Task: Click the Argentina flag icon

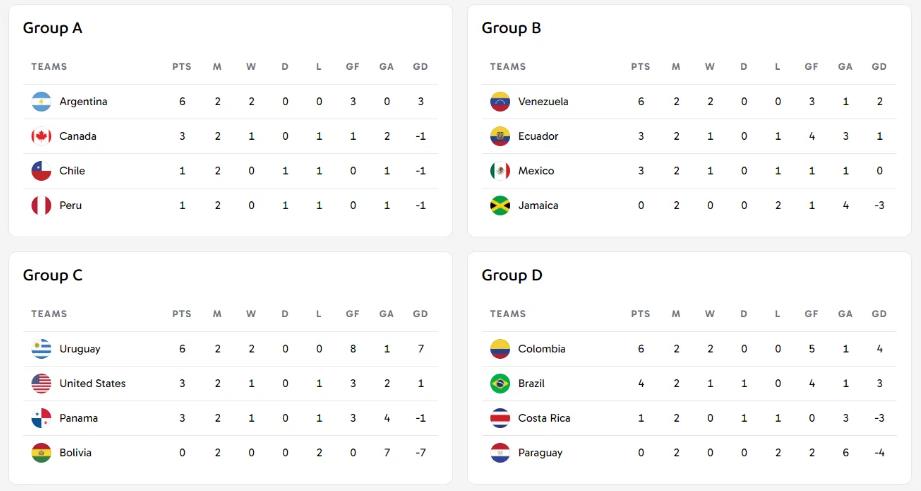Action: click(x=41, y=102)
